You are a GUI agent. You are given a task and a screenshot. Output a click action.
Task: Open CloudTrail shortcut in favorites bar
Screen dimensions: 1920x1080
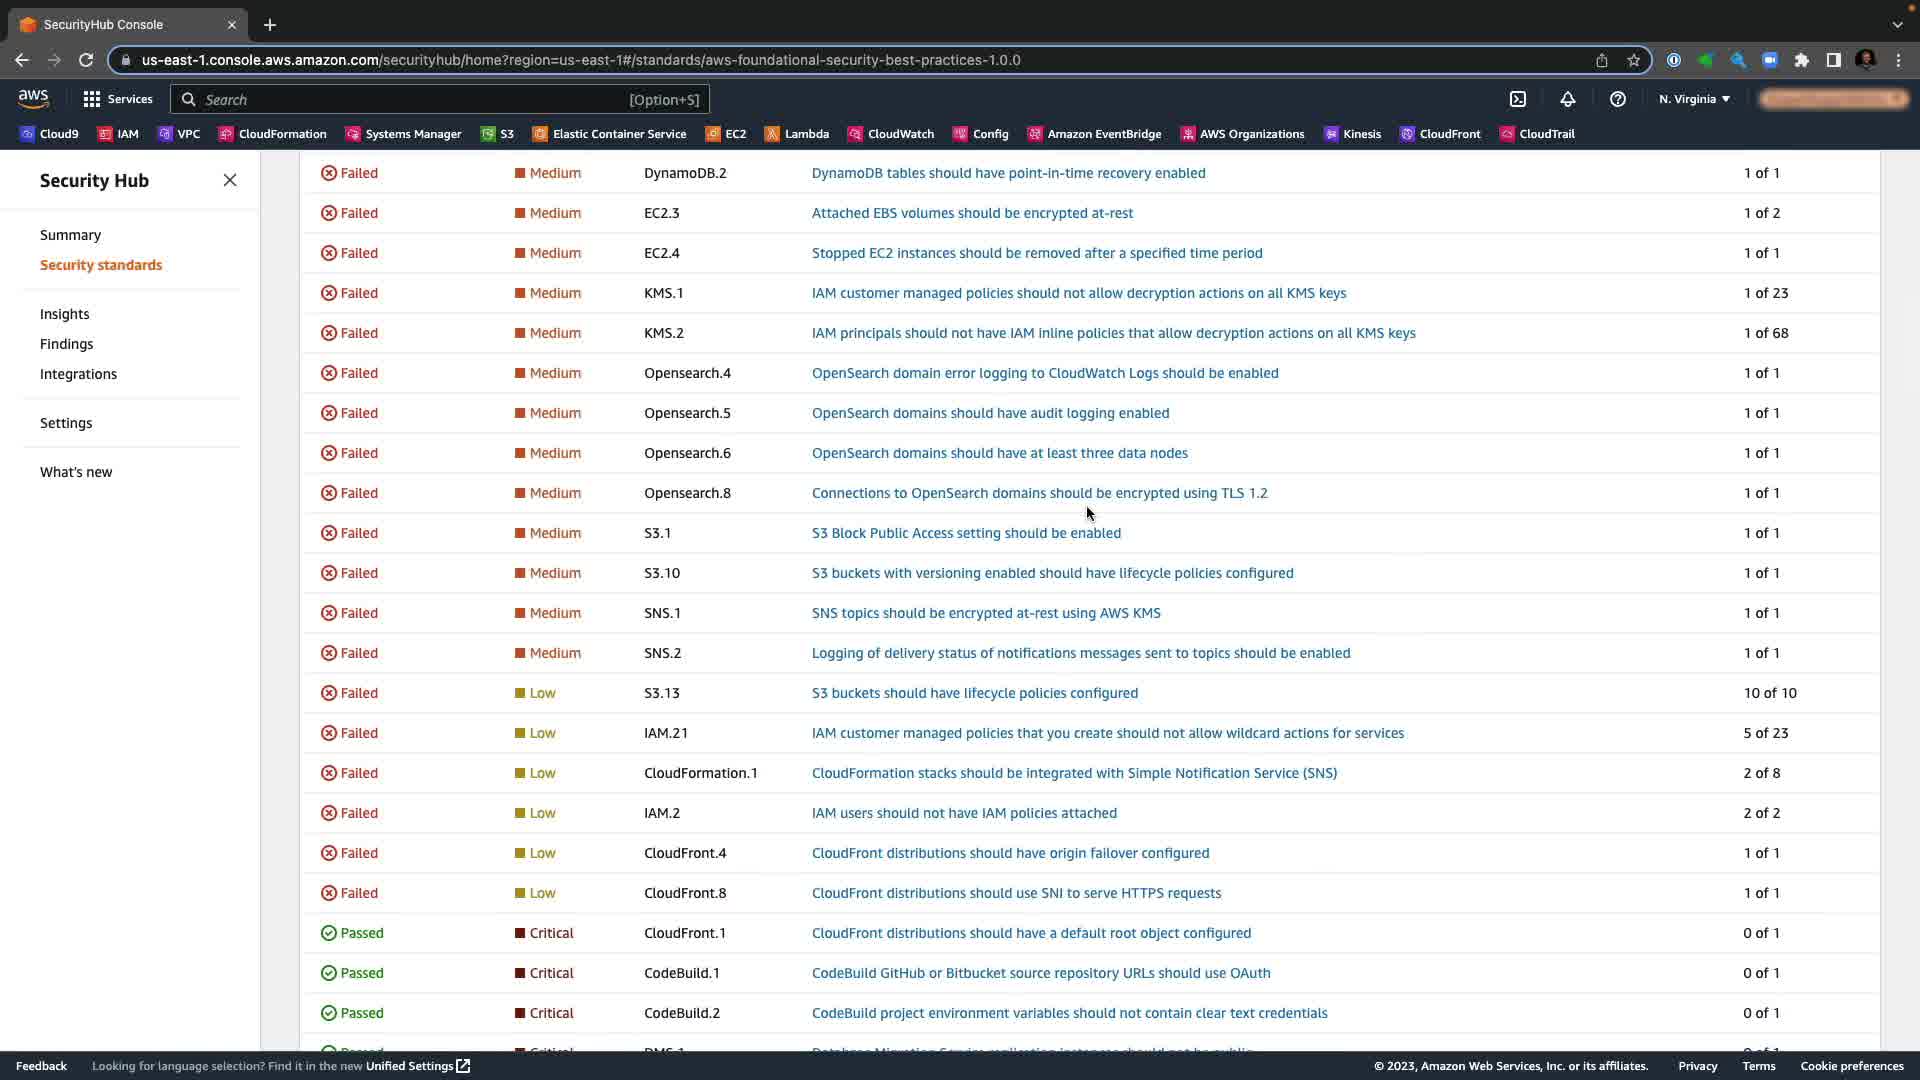click(1536, 134)
